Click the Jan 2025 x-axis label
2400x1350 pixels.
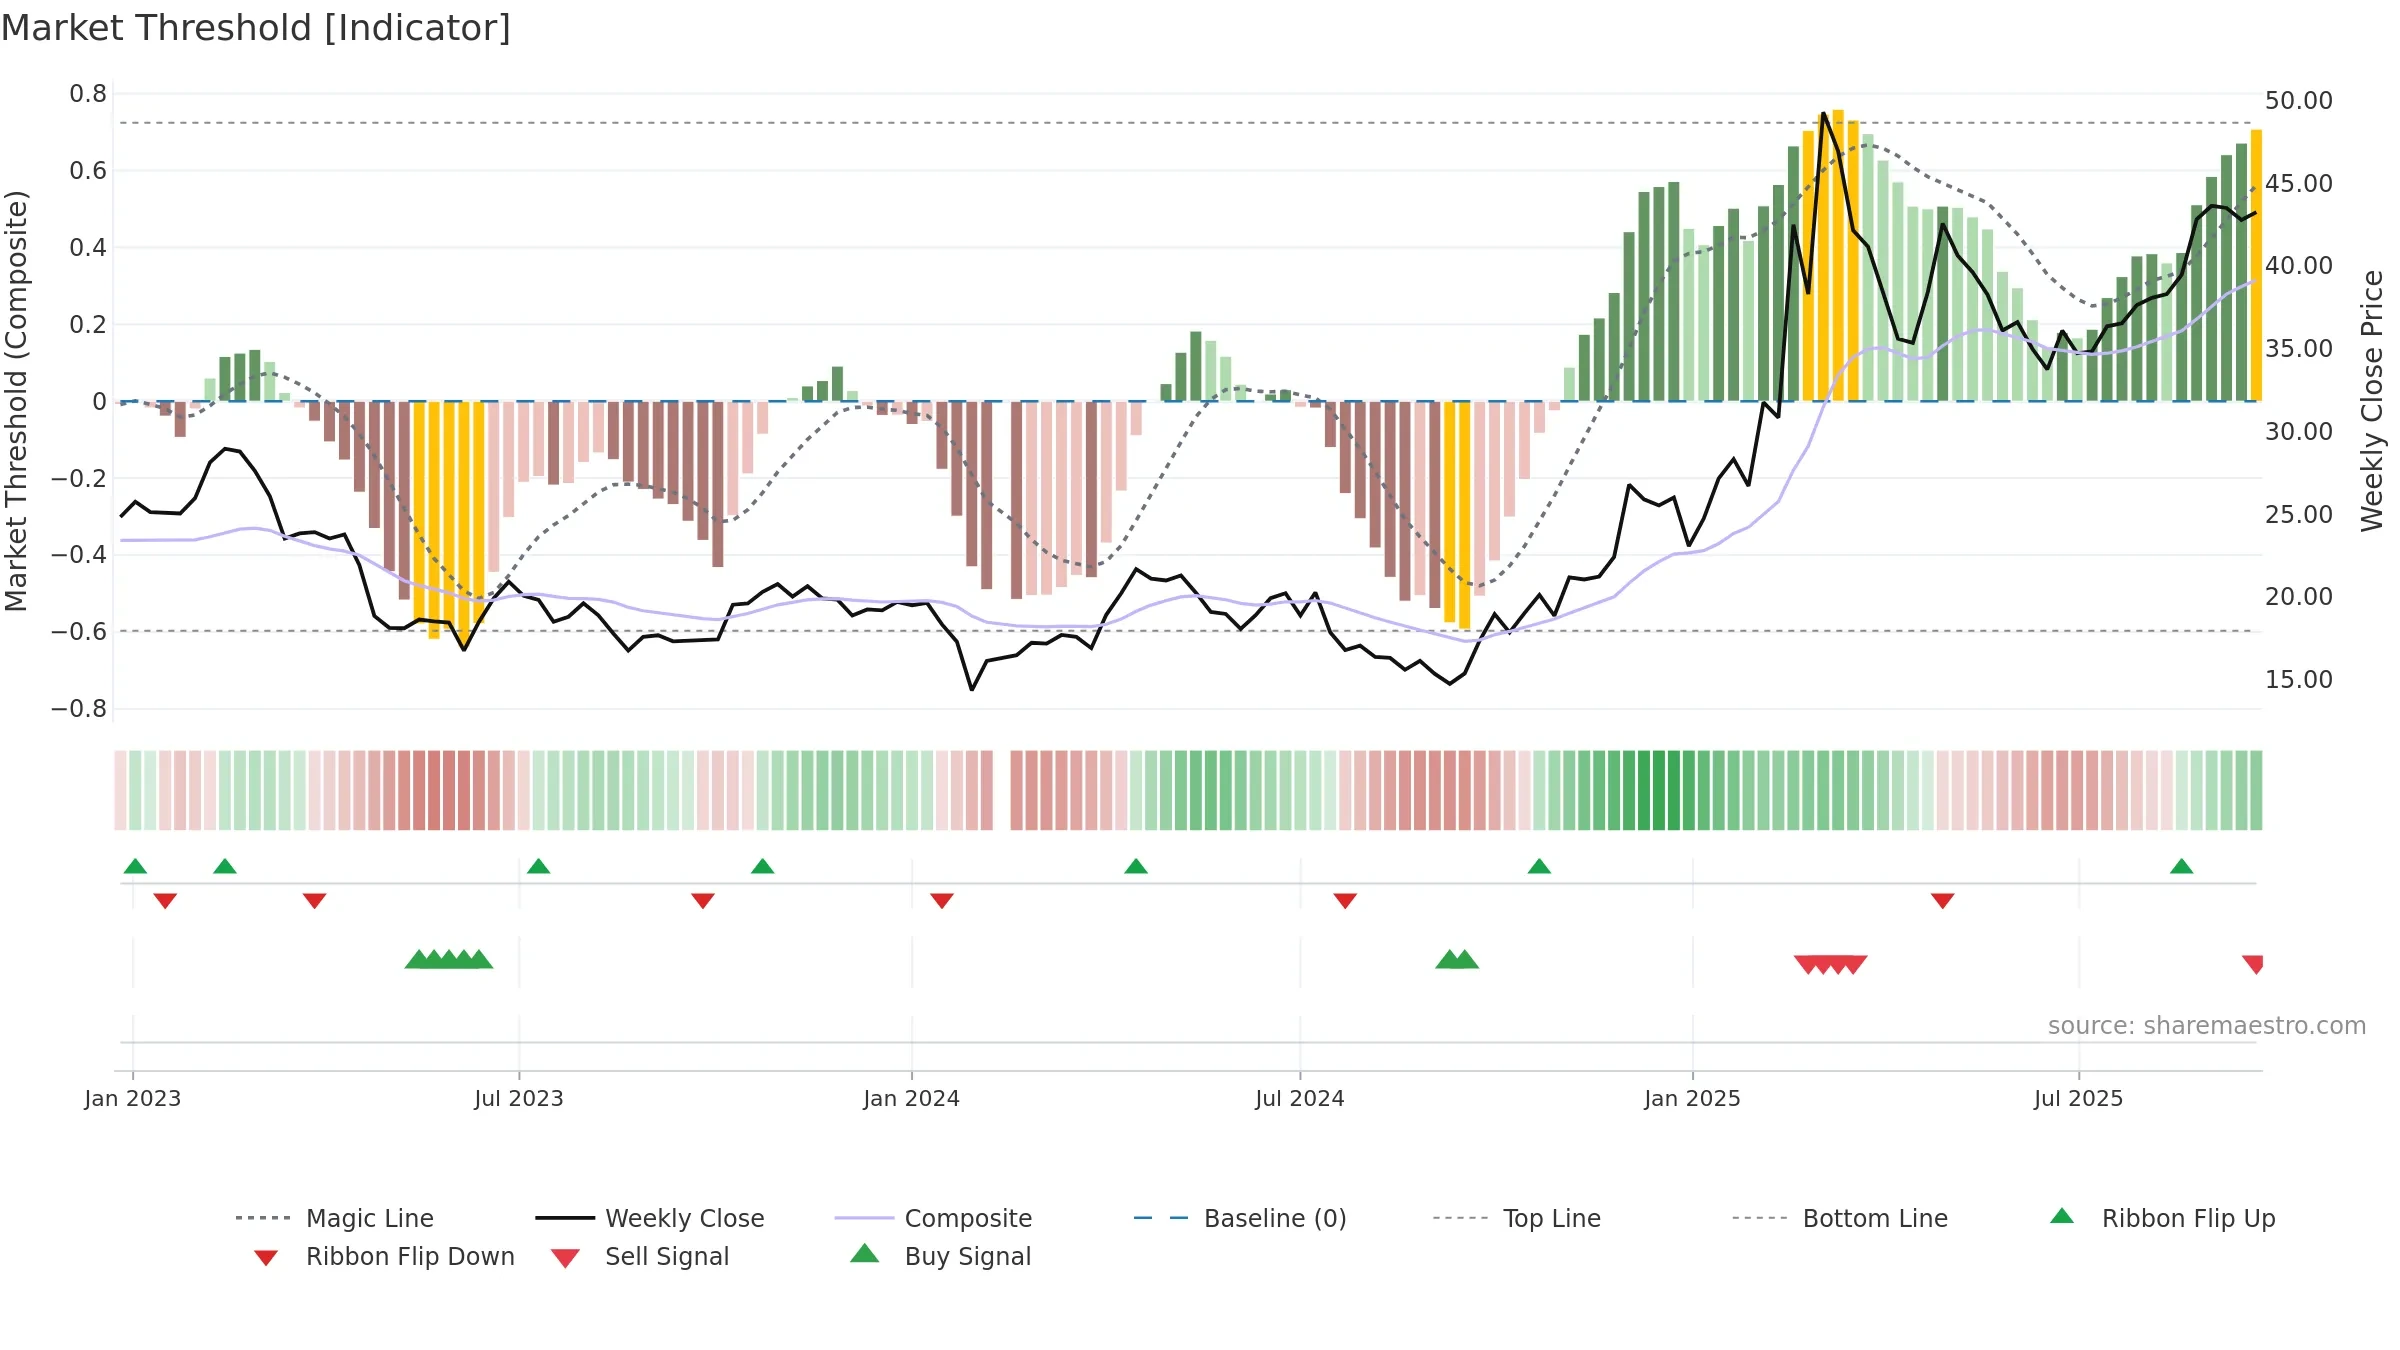(1693, 1099)
